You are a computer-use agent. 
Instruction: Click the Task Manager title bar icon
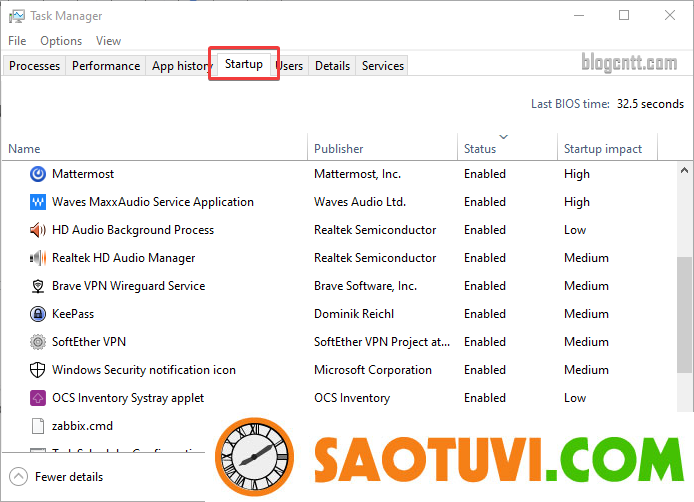tap(16, 16)
